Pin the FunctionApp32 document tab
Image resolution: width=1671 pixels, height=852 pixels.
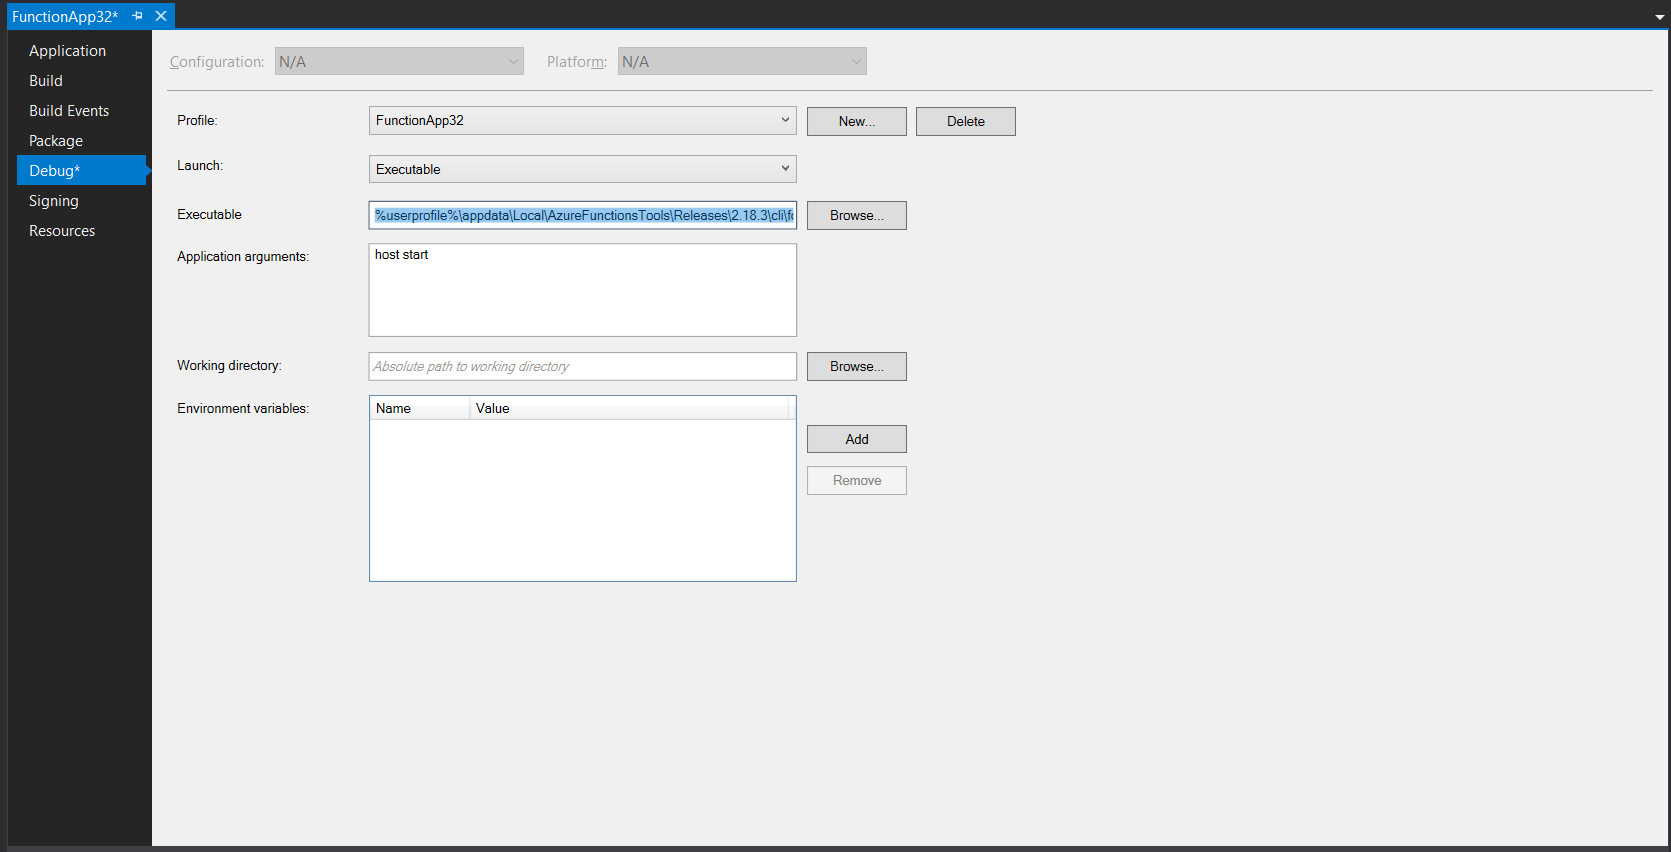(138, 16)
